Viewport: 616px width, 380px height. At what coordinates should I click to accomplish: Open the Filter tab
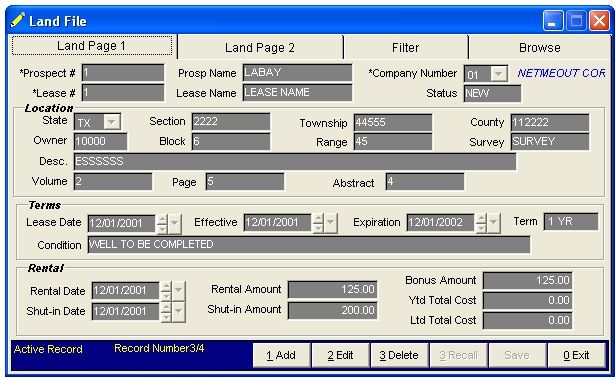coord(405,48)
